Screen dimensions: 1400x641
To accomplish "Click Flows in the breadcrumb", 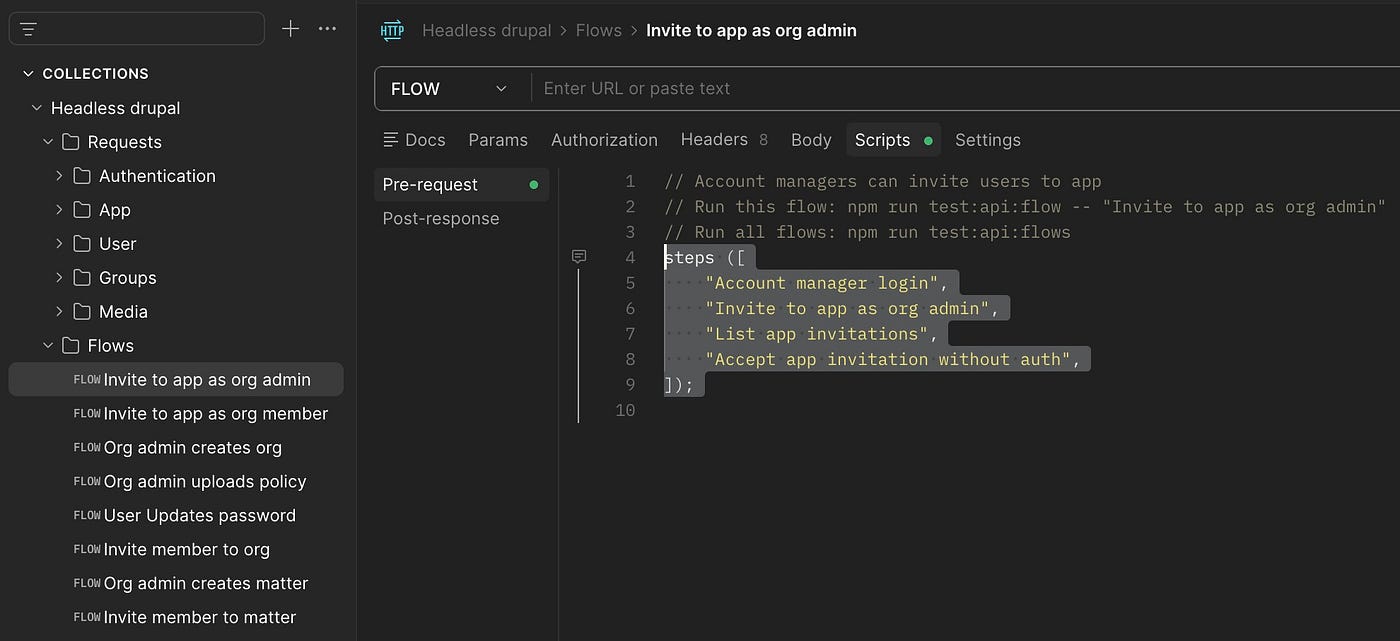I will click(x=599, y=31).
